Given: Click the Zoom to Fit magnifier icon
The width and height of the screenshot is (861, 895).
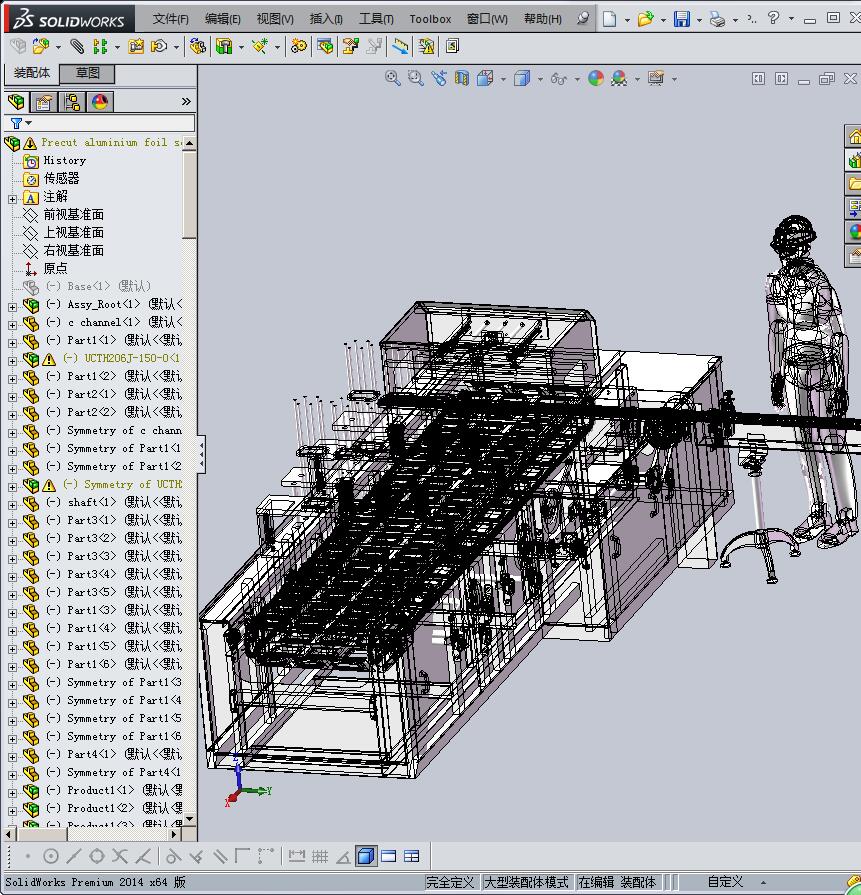Looking at the screenshot, I should click(x=393, y=78).
